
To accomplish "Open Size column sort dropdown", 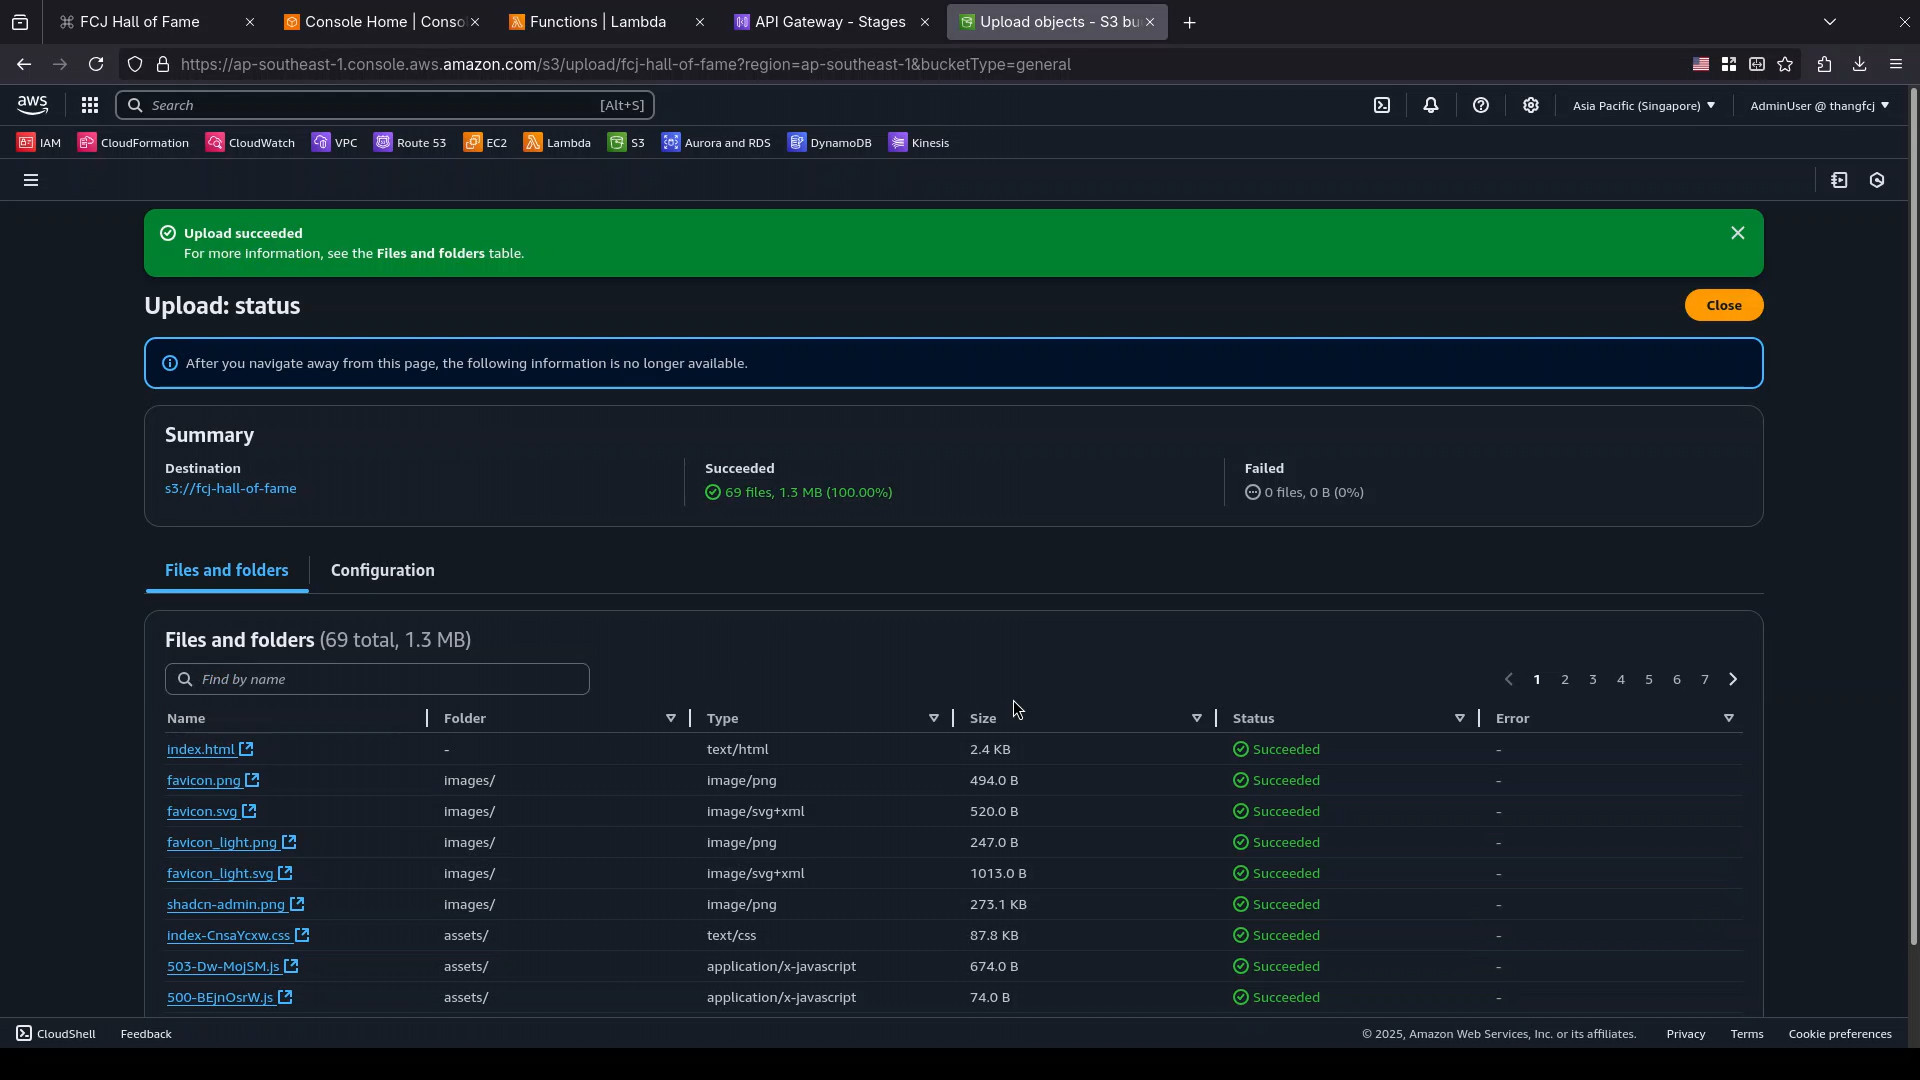I will pos(1197,718).
